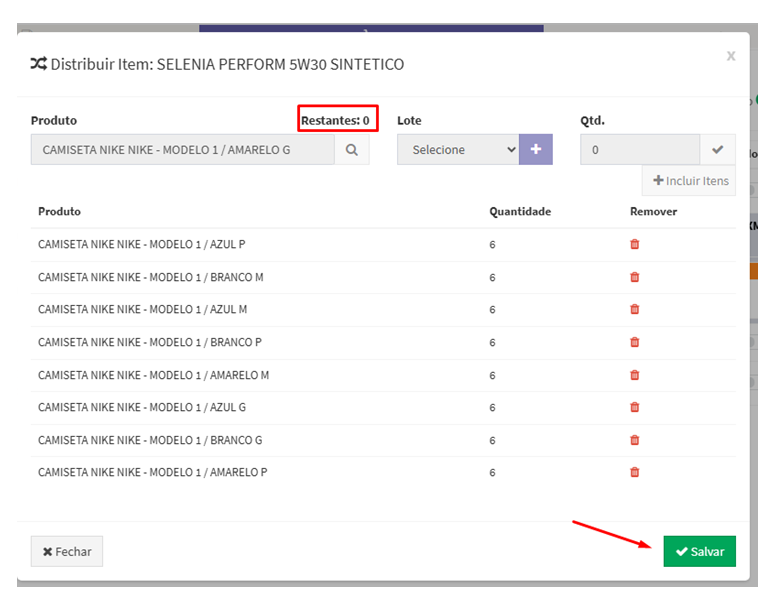Close the dialog with the X icon

click(x=731, y=56)
